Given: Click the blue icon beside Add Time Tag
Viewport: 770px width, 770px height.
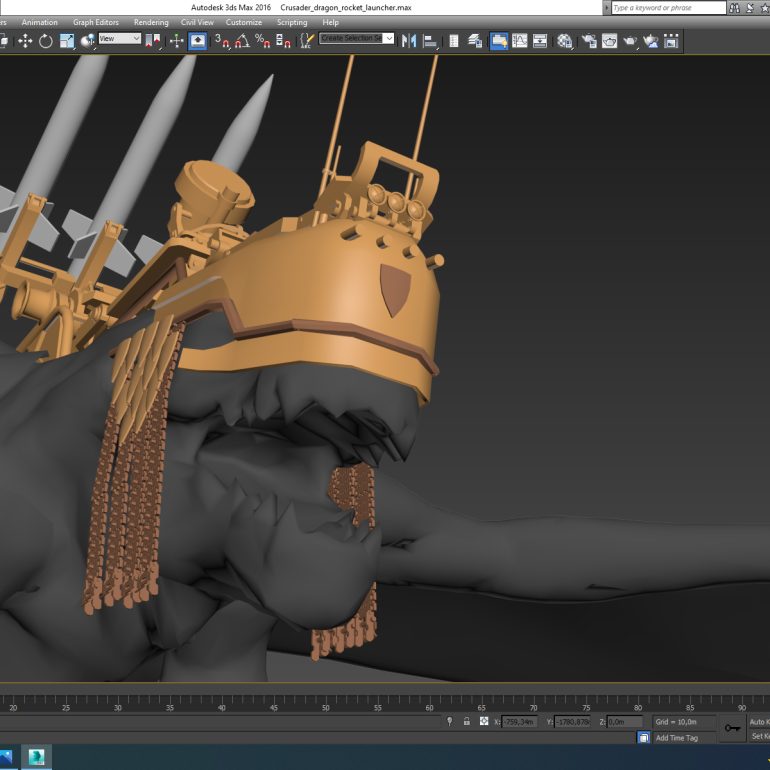Looking at the screenshot, I should coord(643,738).
